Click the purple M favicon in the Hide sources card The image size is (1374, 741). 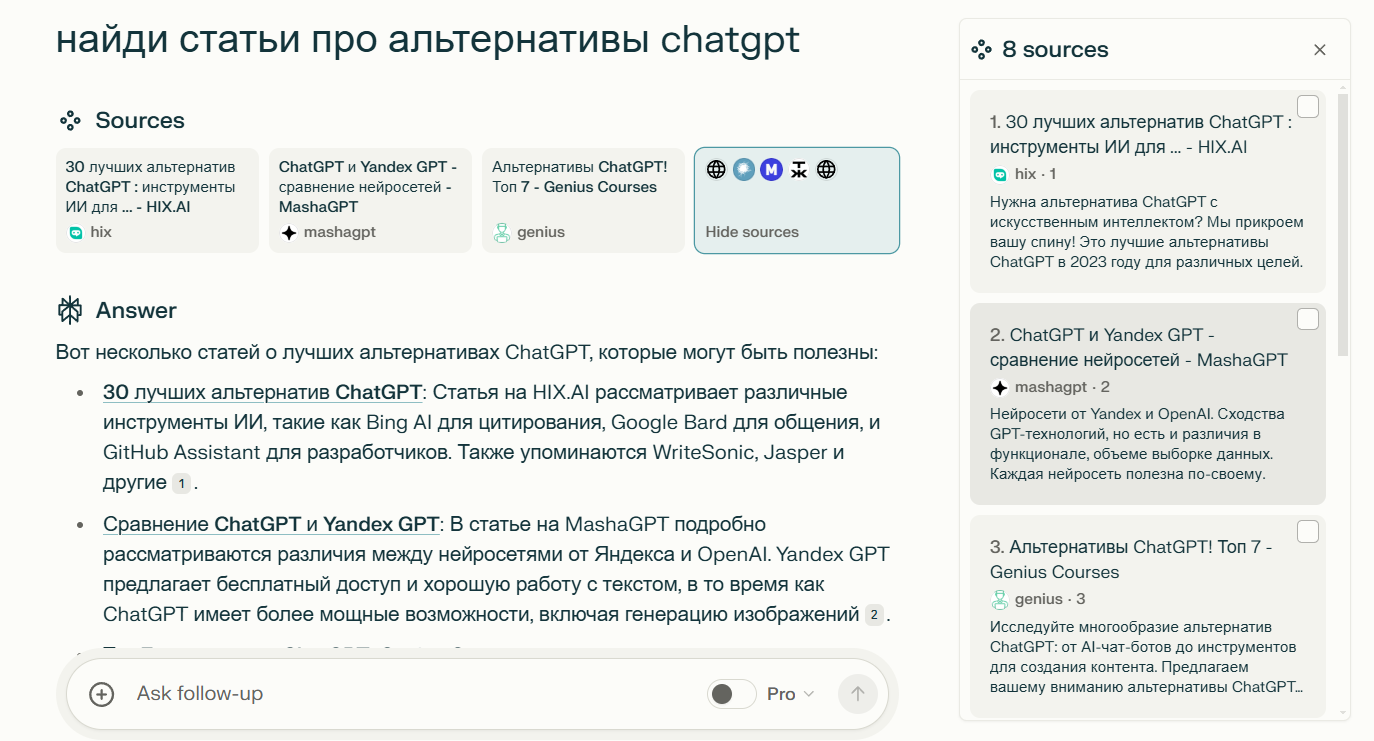click(770, 170)
